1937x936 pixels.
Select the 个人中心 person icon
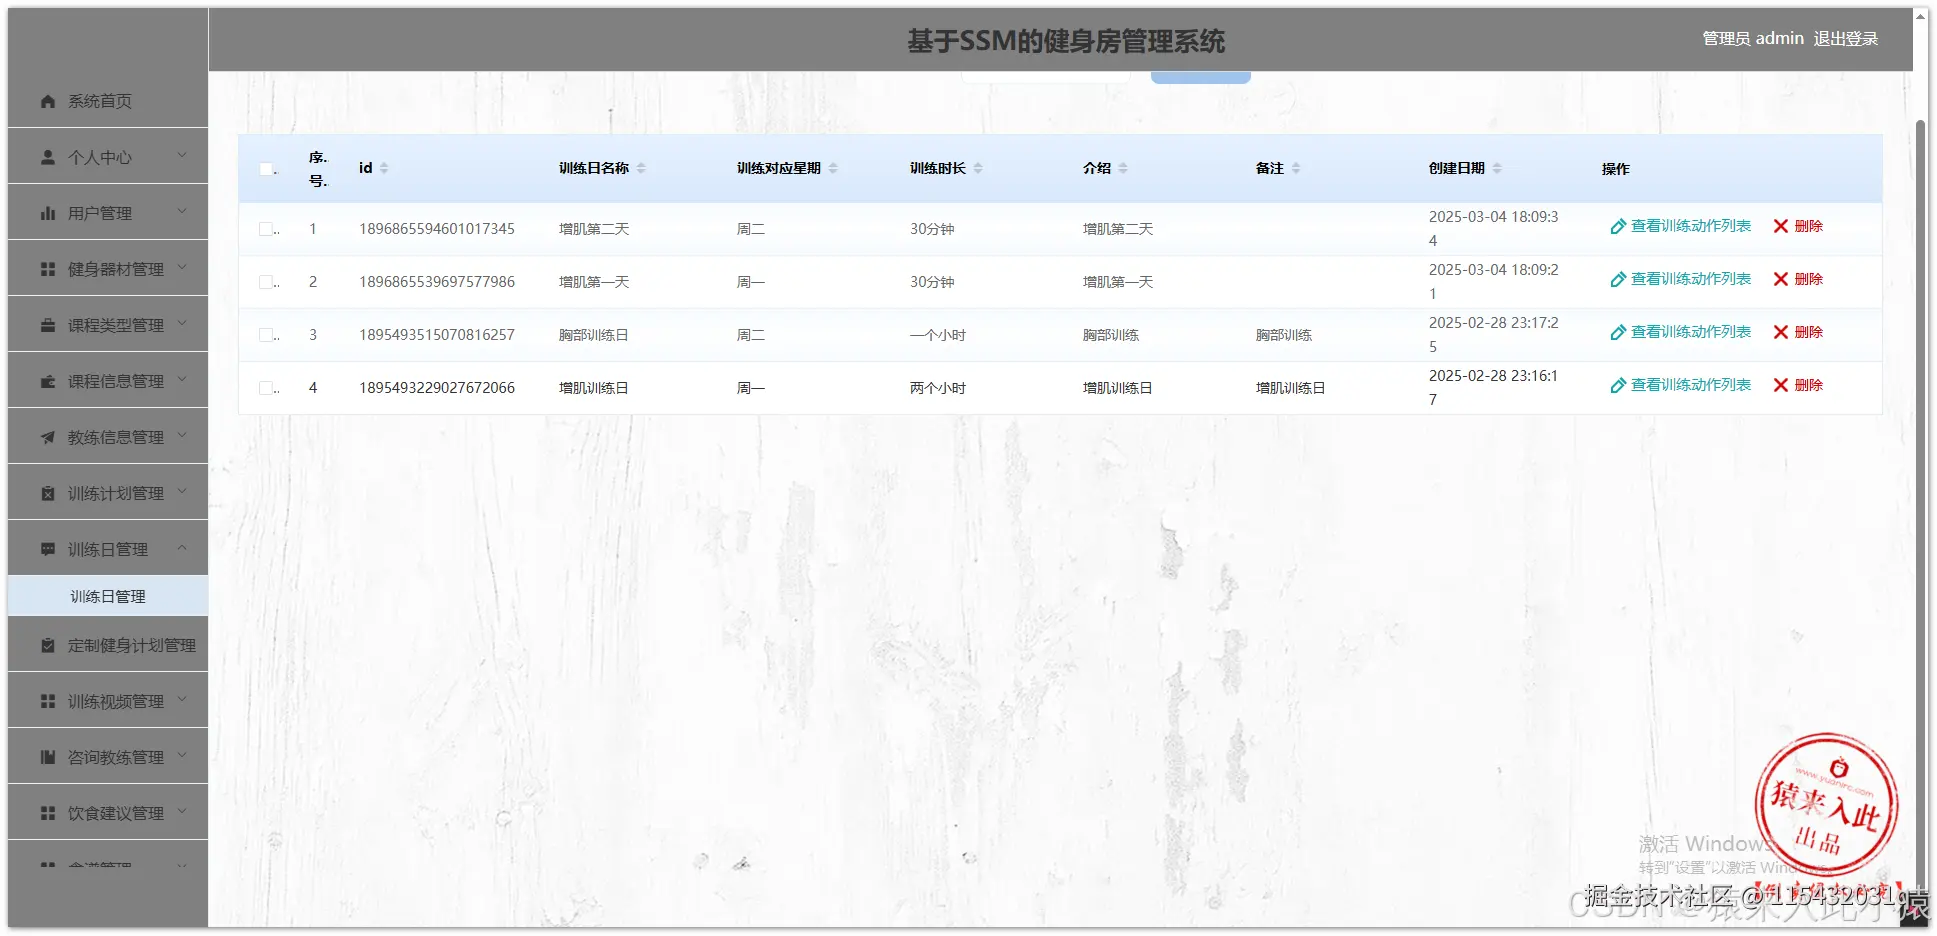click(x=46, y=156)
